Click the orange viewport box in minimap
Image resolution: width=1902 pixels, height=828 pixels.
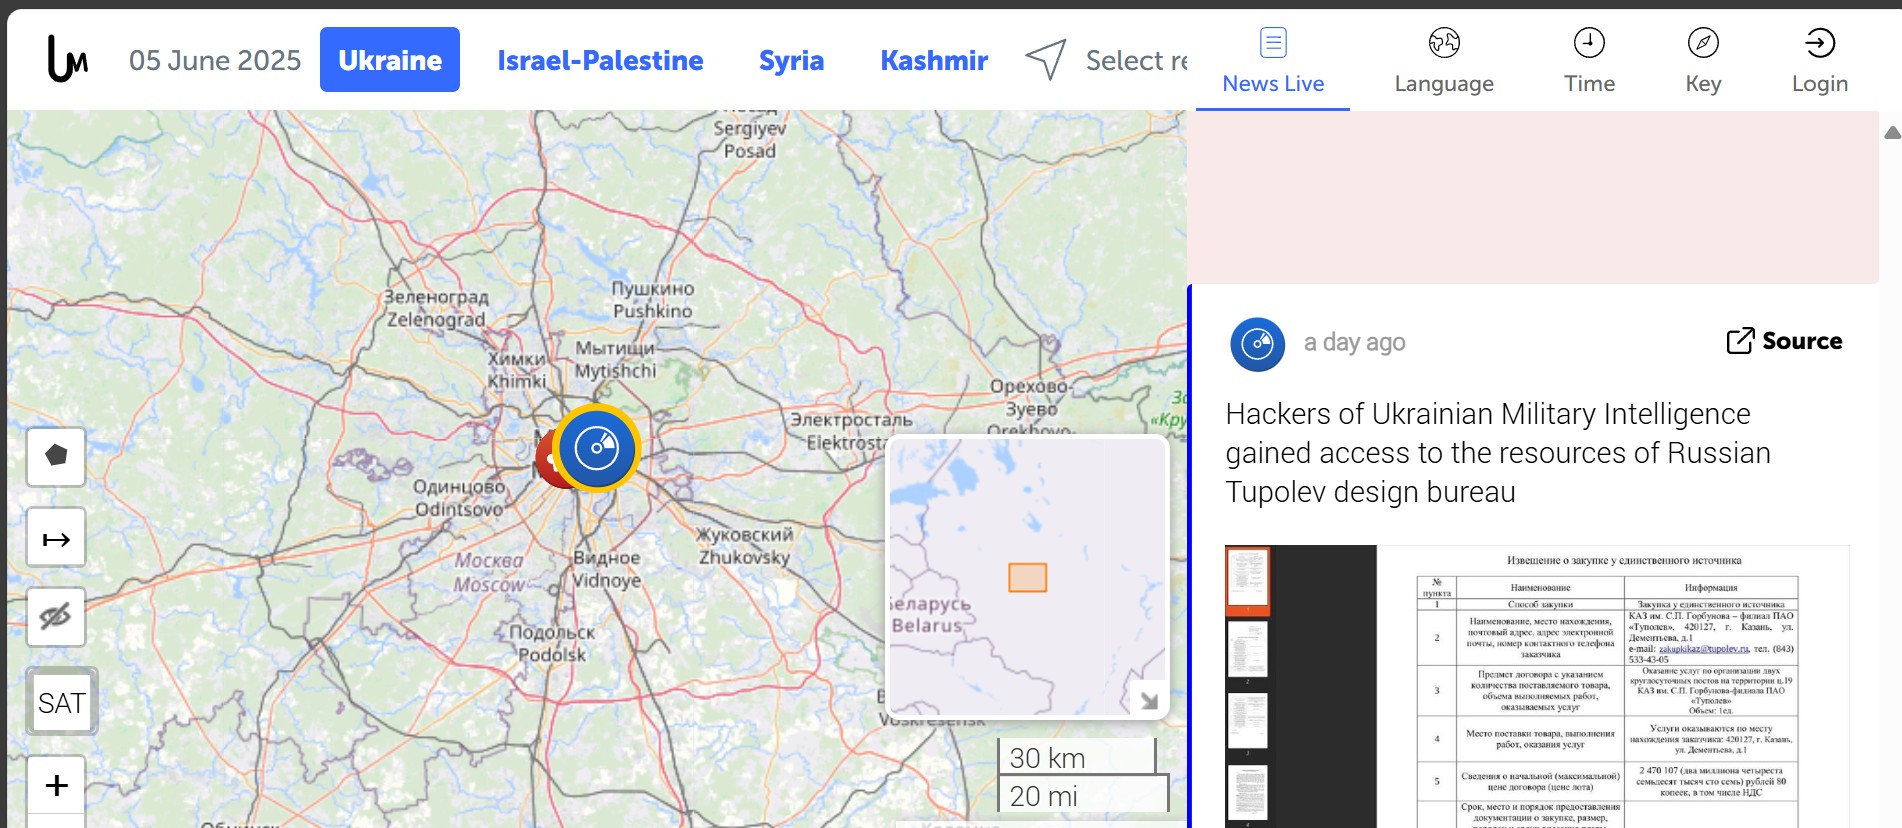(x=1027, y=578)
